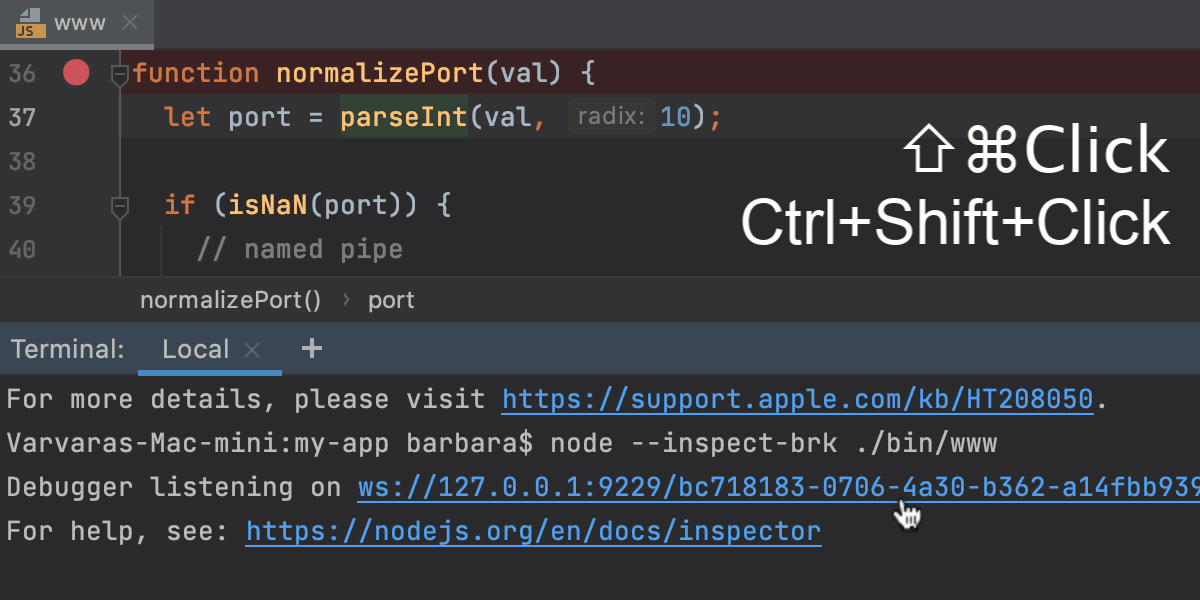Select the port breadcrumb item
This screenshot has width=1200, height=600.
pyautogui.click(x=391, y=300)
